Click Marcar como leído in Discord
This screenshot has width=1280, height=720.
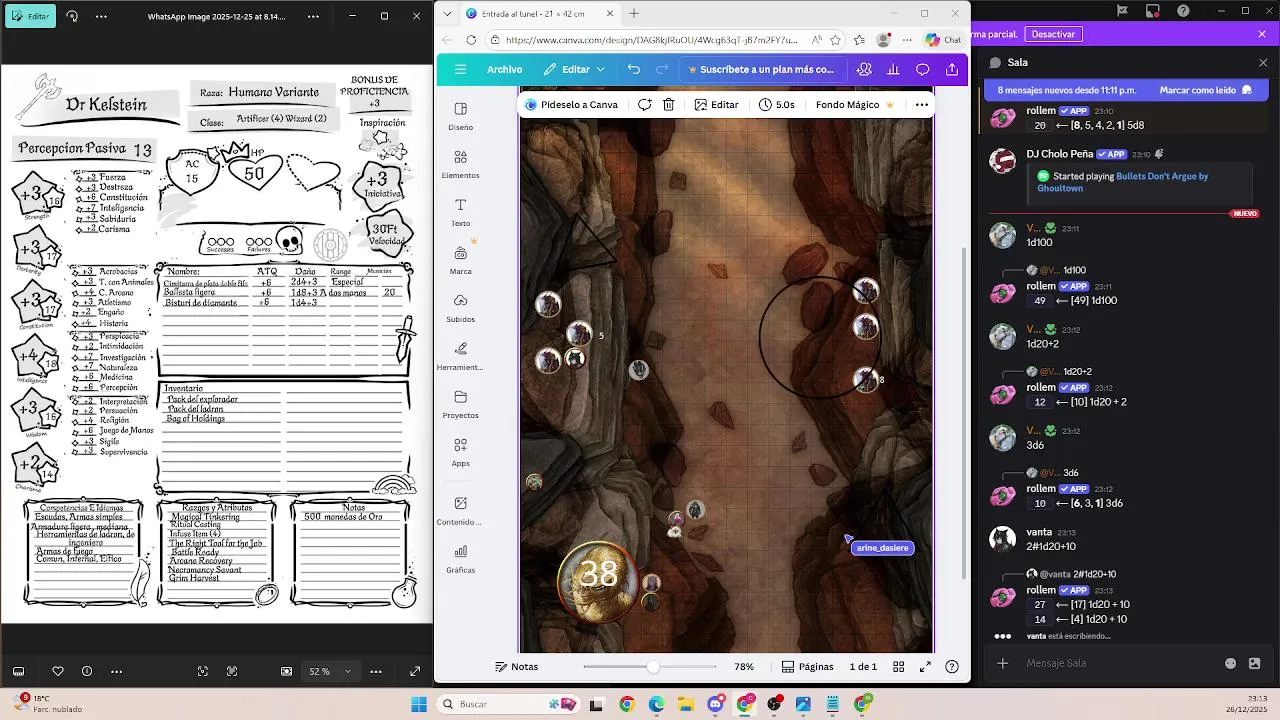pos(1205,90)
